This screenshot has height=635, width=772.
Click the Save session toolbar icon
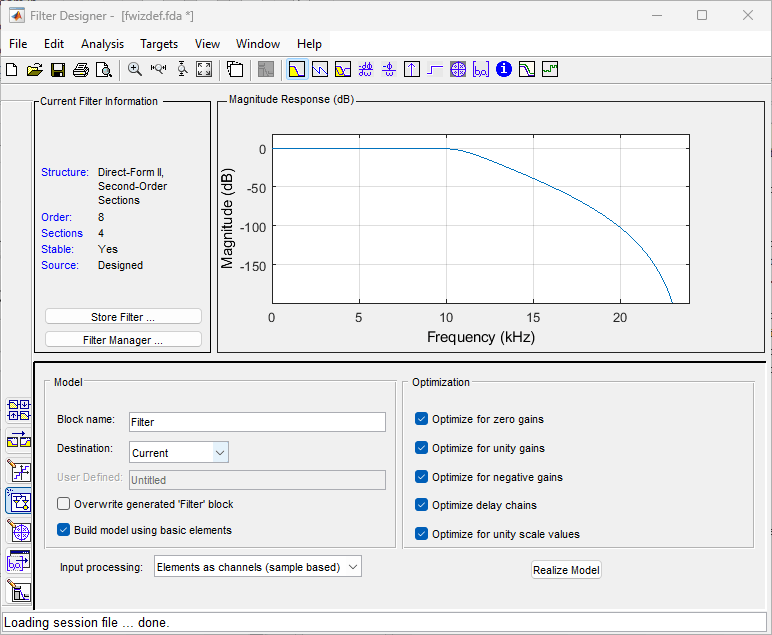point(58,70)
